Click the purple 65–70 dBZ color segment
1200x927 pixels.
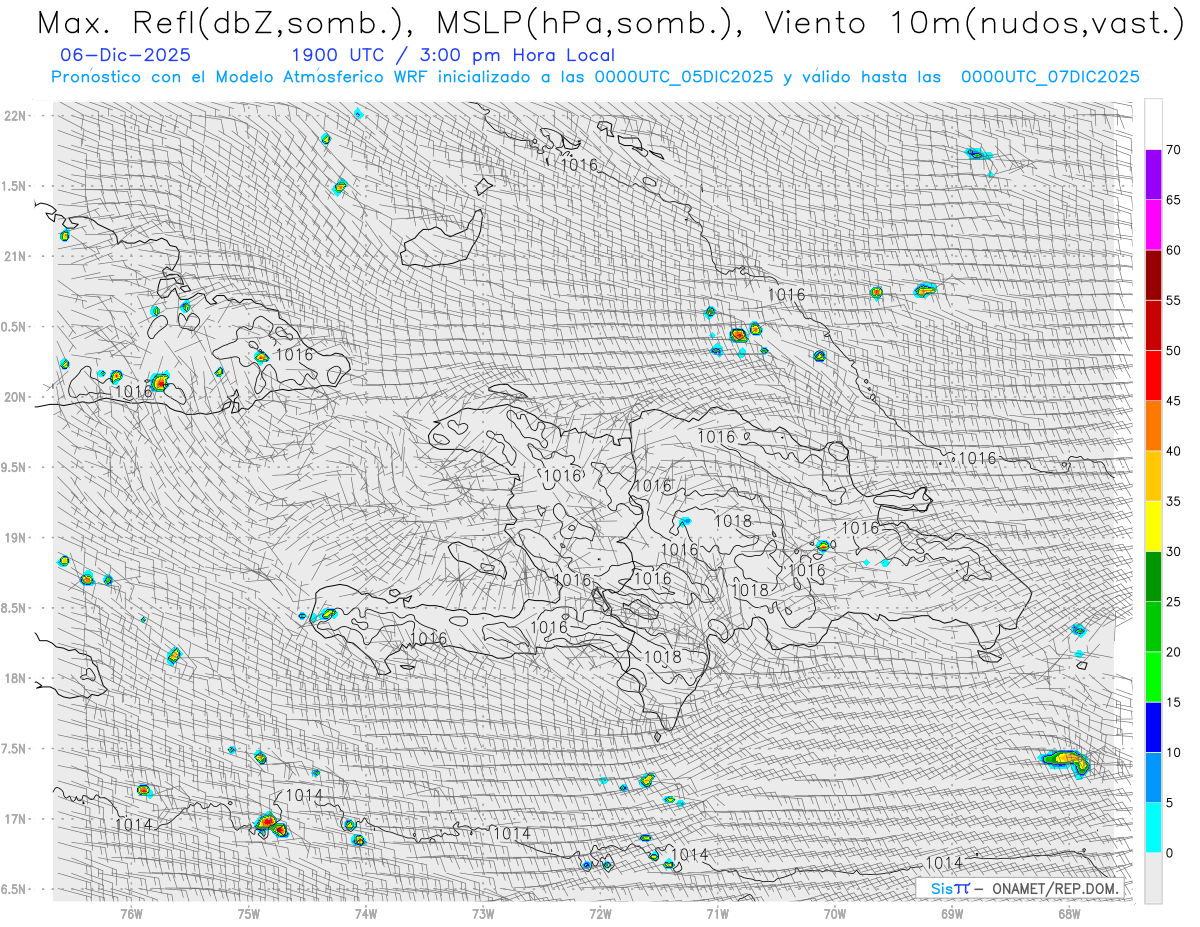[1153, 175]
